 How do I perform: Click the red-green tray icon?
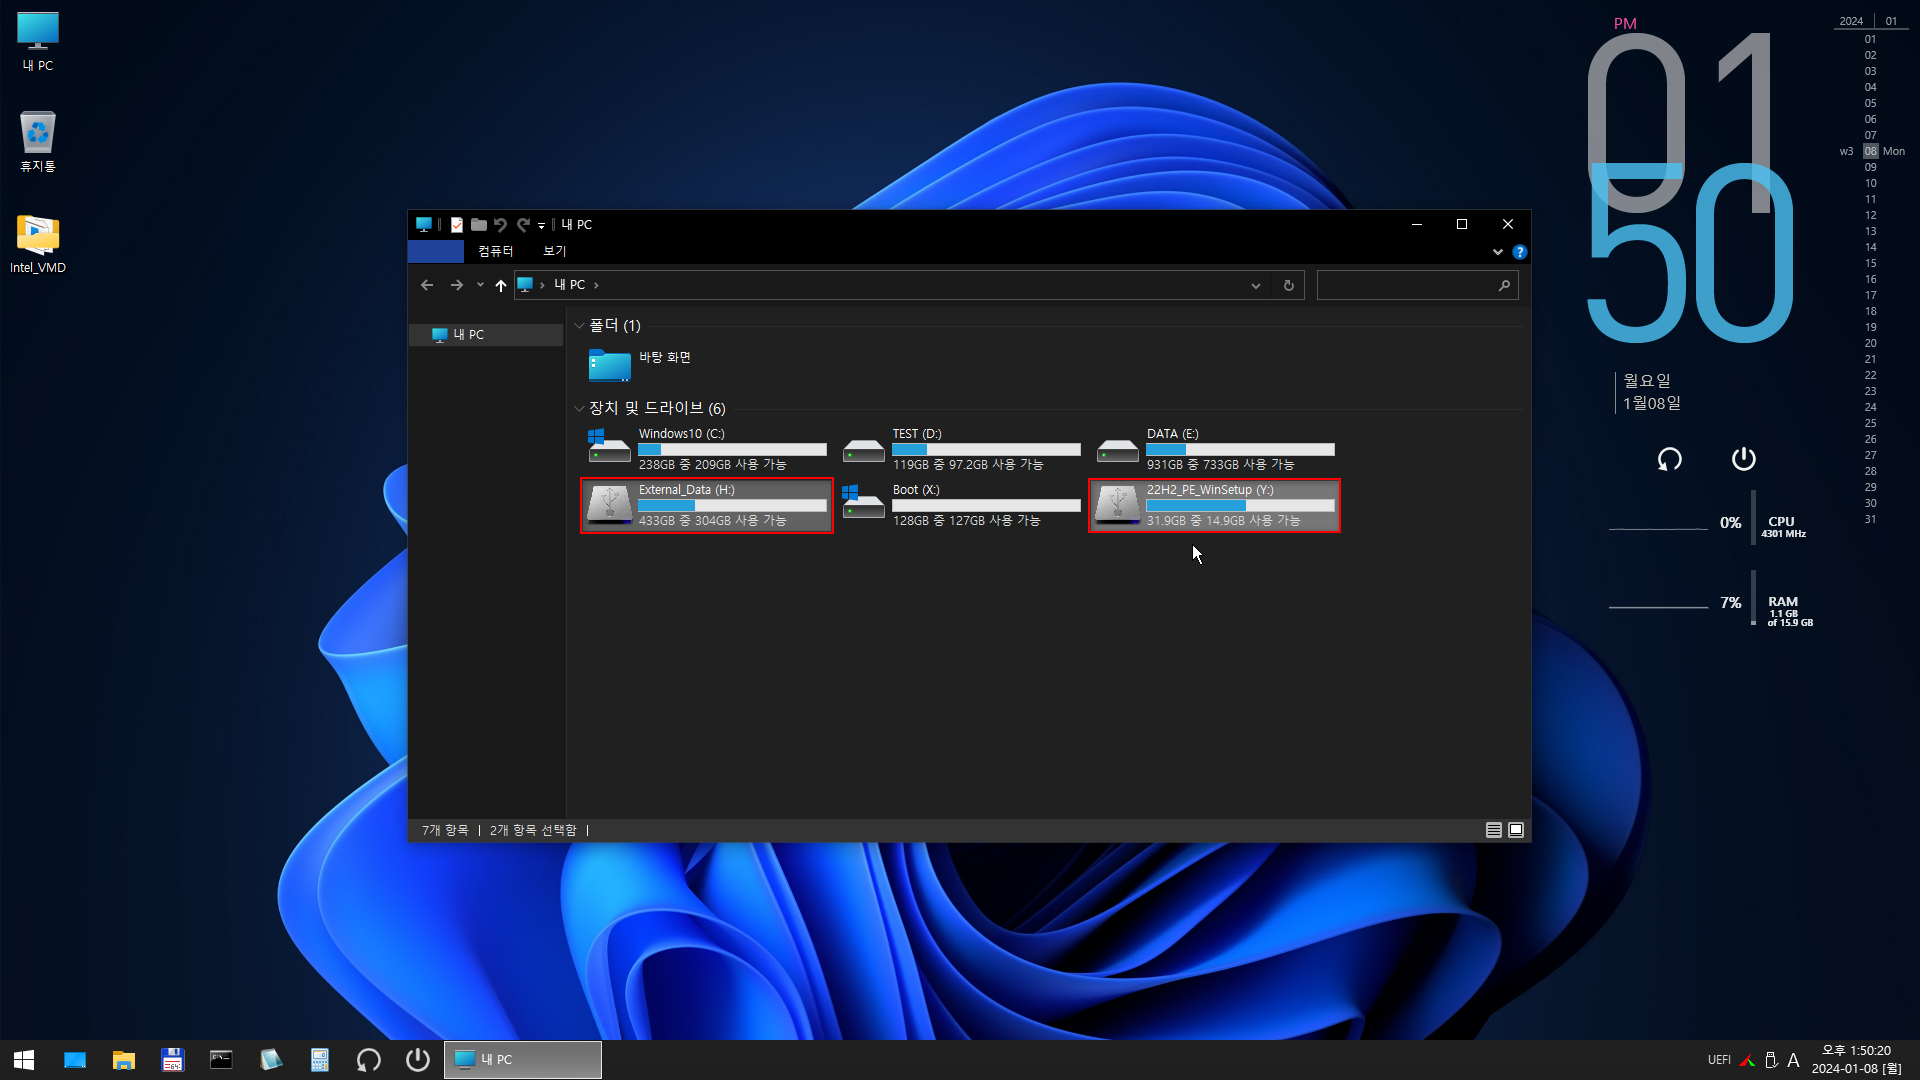pyautogui.click(x=1747, y=1060)
